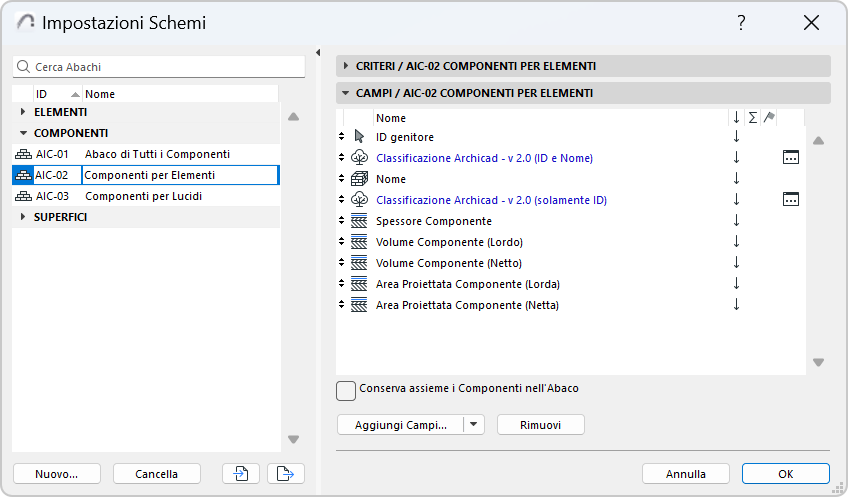The width and height of the screenshot is (848, 497).
Task: Open the Aggiungi Campi dropdown arrow
Action: pos(474,425)
